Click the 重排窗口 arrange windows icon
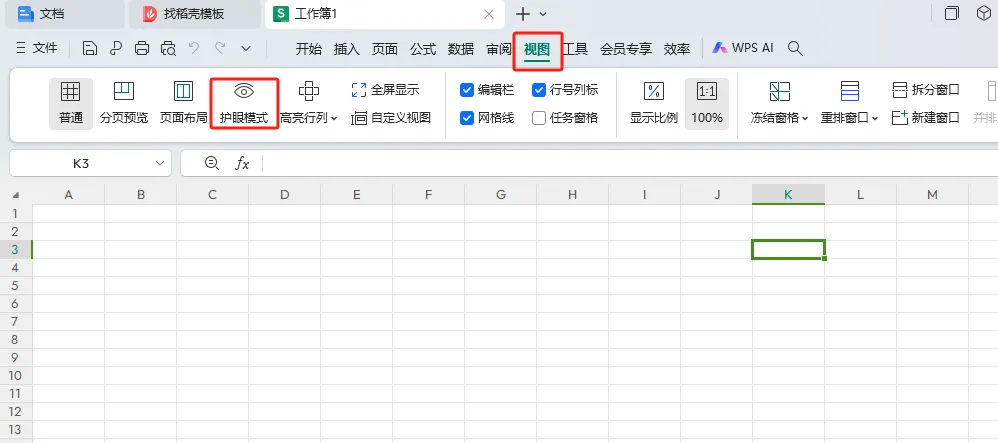The height and width of the screenshot is (443, 998). (850, 92)
